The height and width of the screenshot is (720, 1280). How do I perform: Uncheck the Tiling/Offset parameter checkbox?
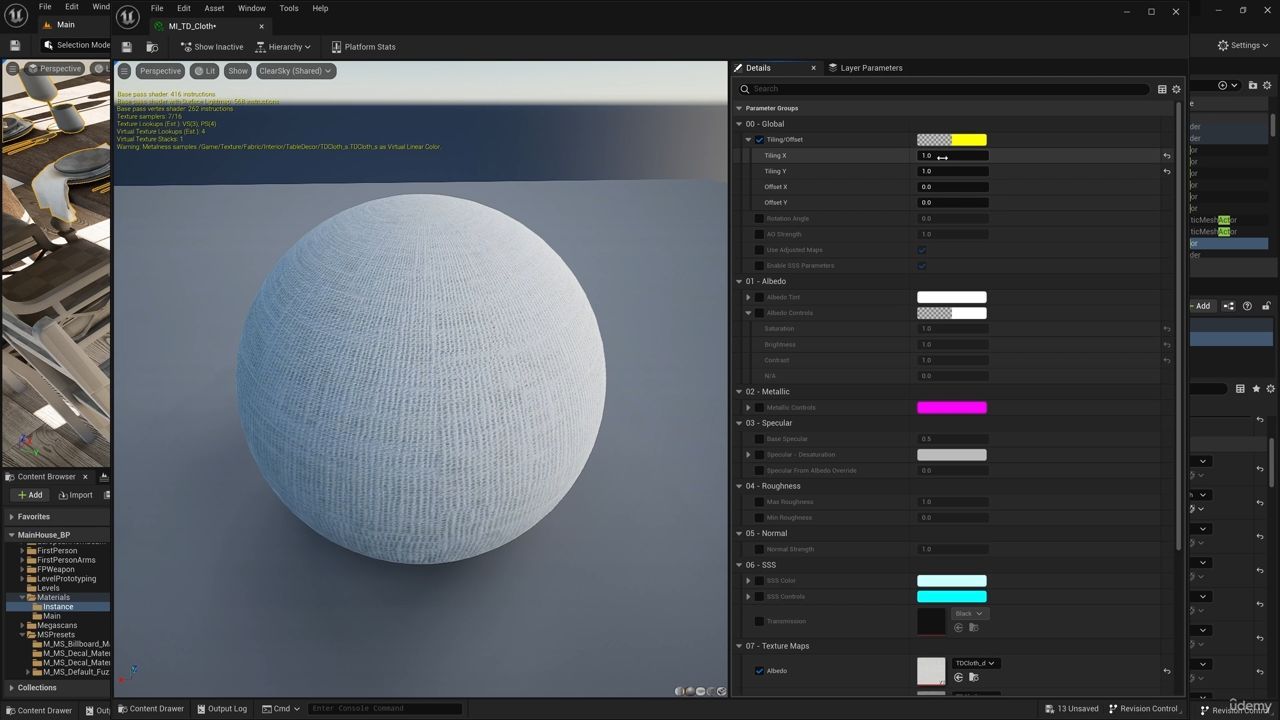click(x=759, y=140)
